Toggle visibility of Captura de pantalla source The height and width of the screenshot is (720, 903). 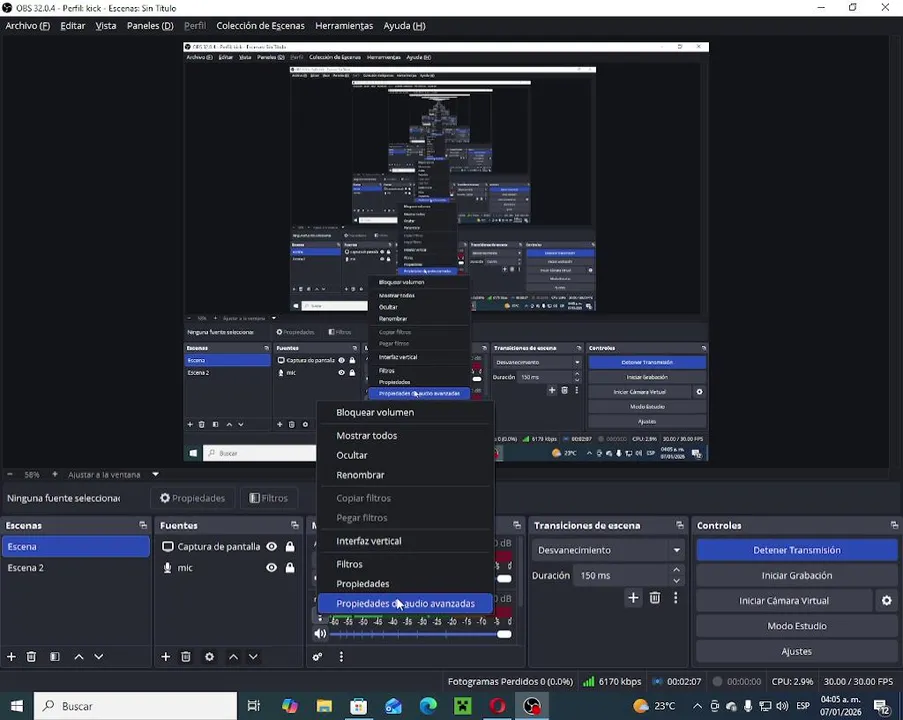[x=271, y=547]
